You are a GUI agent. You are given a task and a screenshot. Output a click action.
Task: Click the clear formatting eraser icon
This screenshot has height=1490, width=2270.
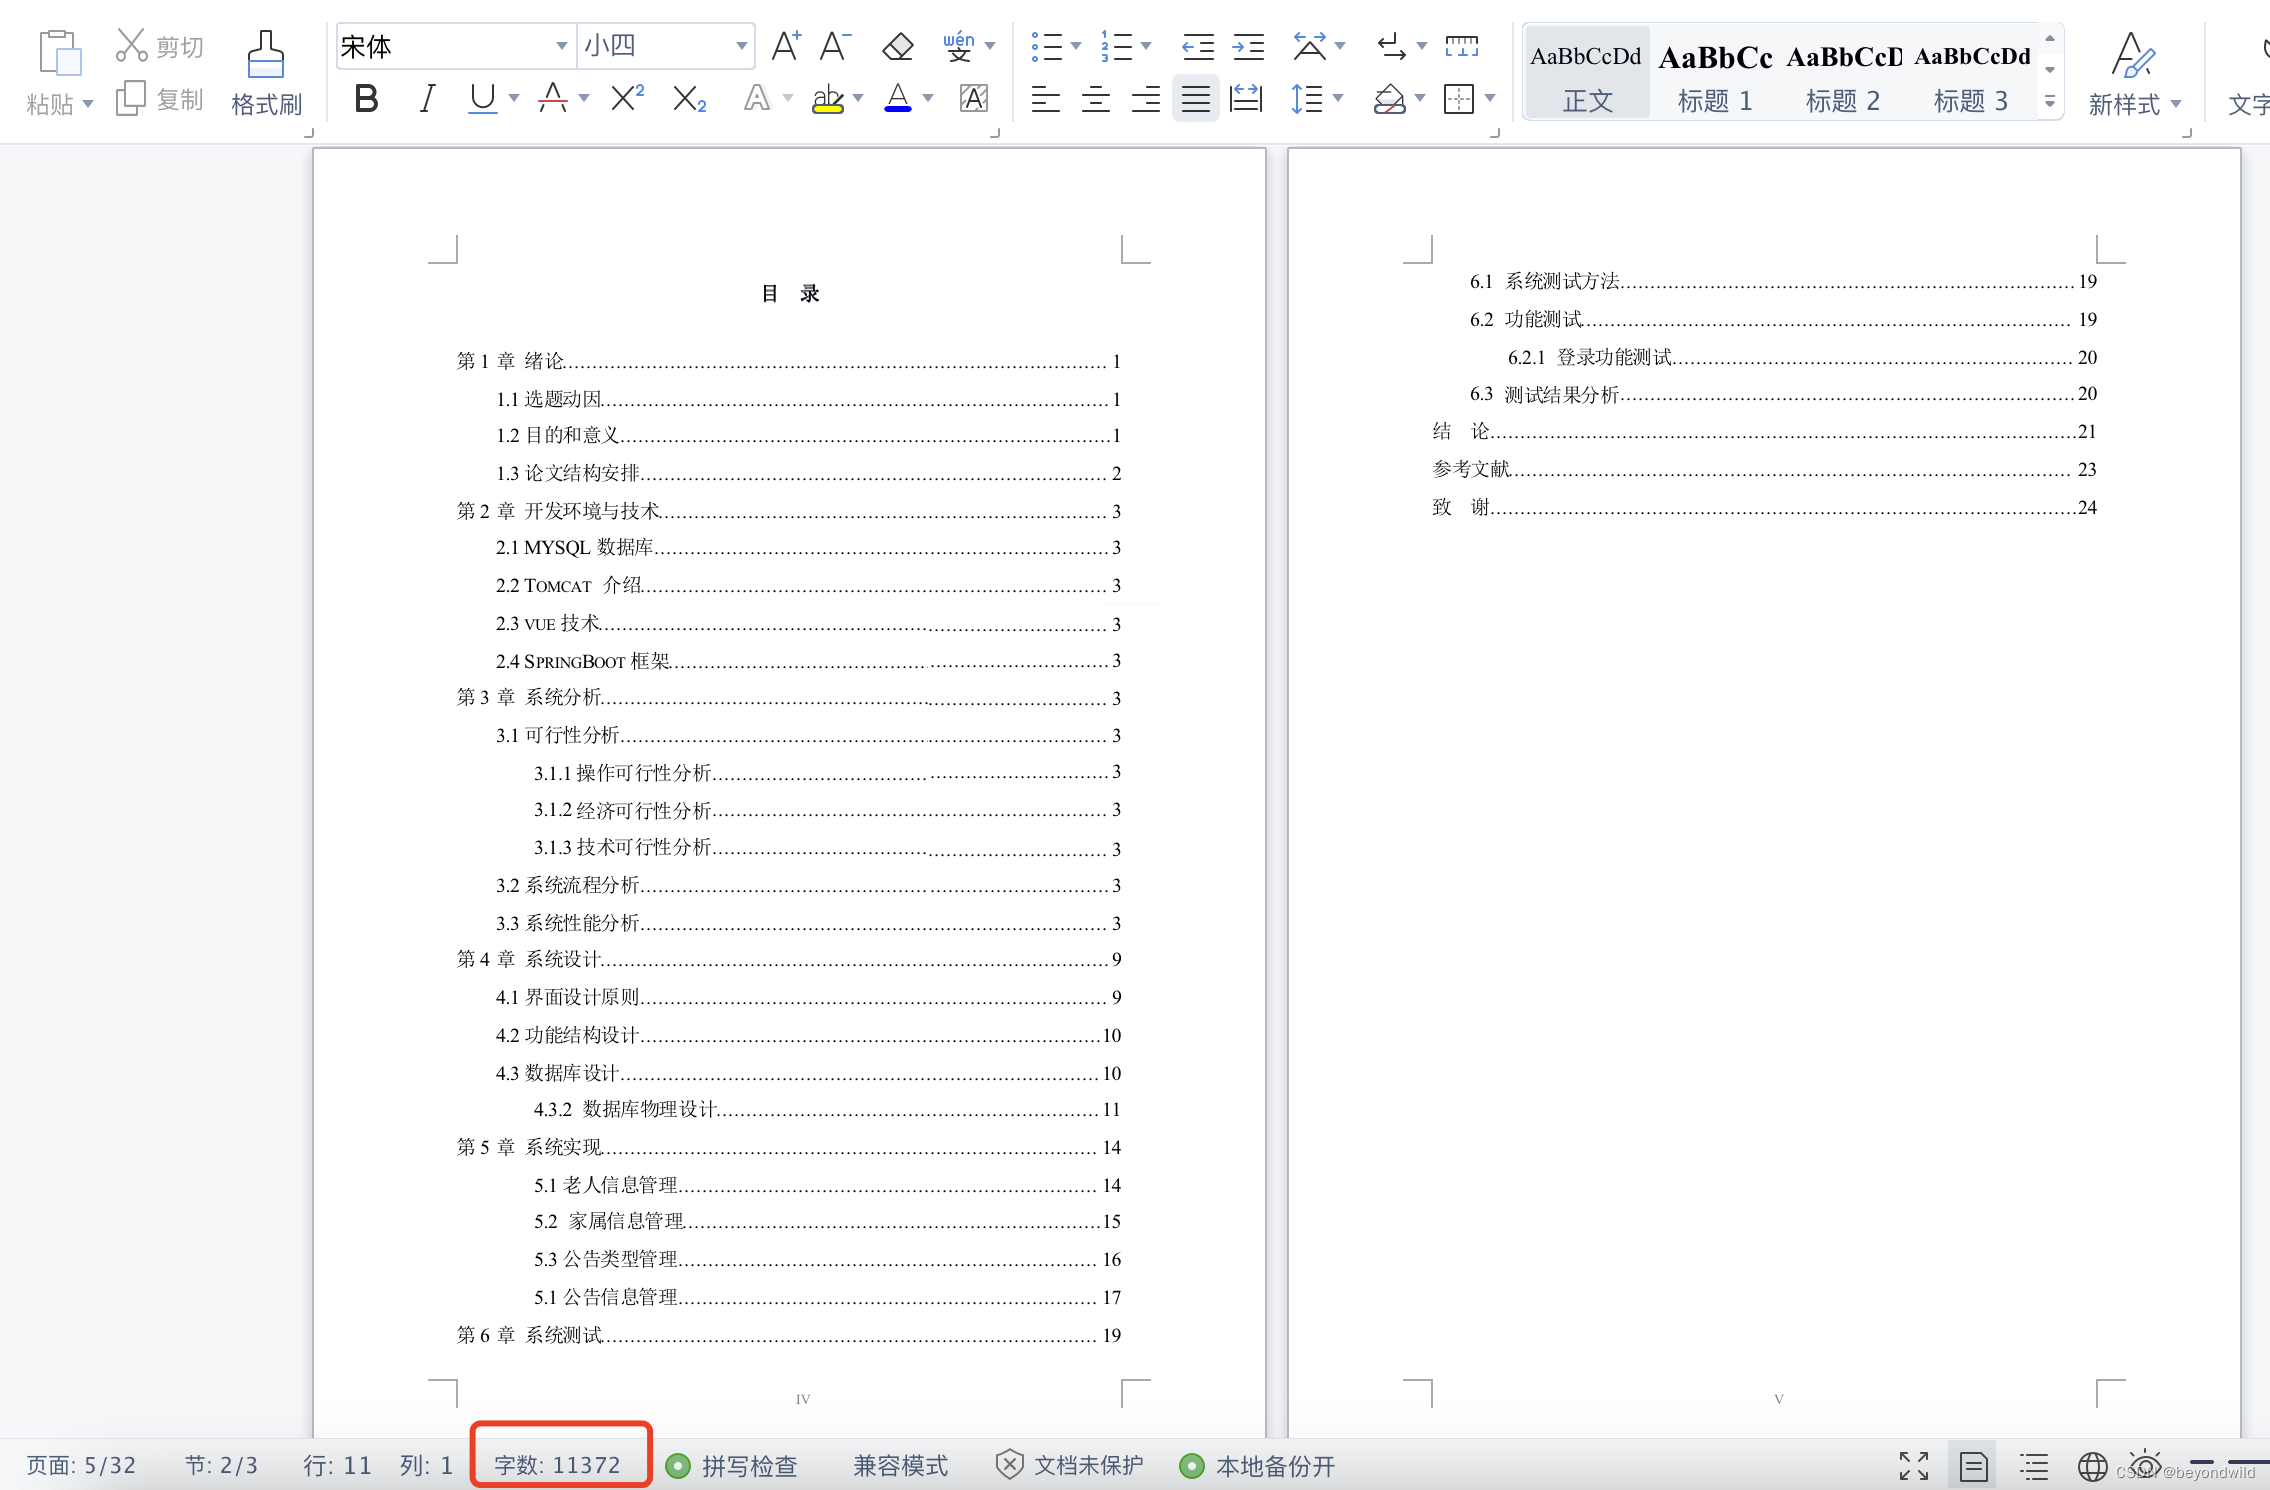coord(897,46)
